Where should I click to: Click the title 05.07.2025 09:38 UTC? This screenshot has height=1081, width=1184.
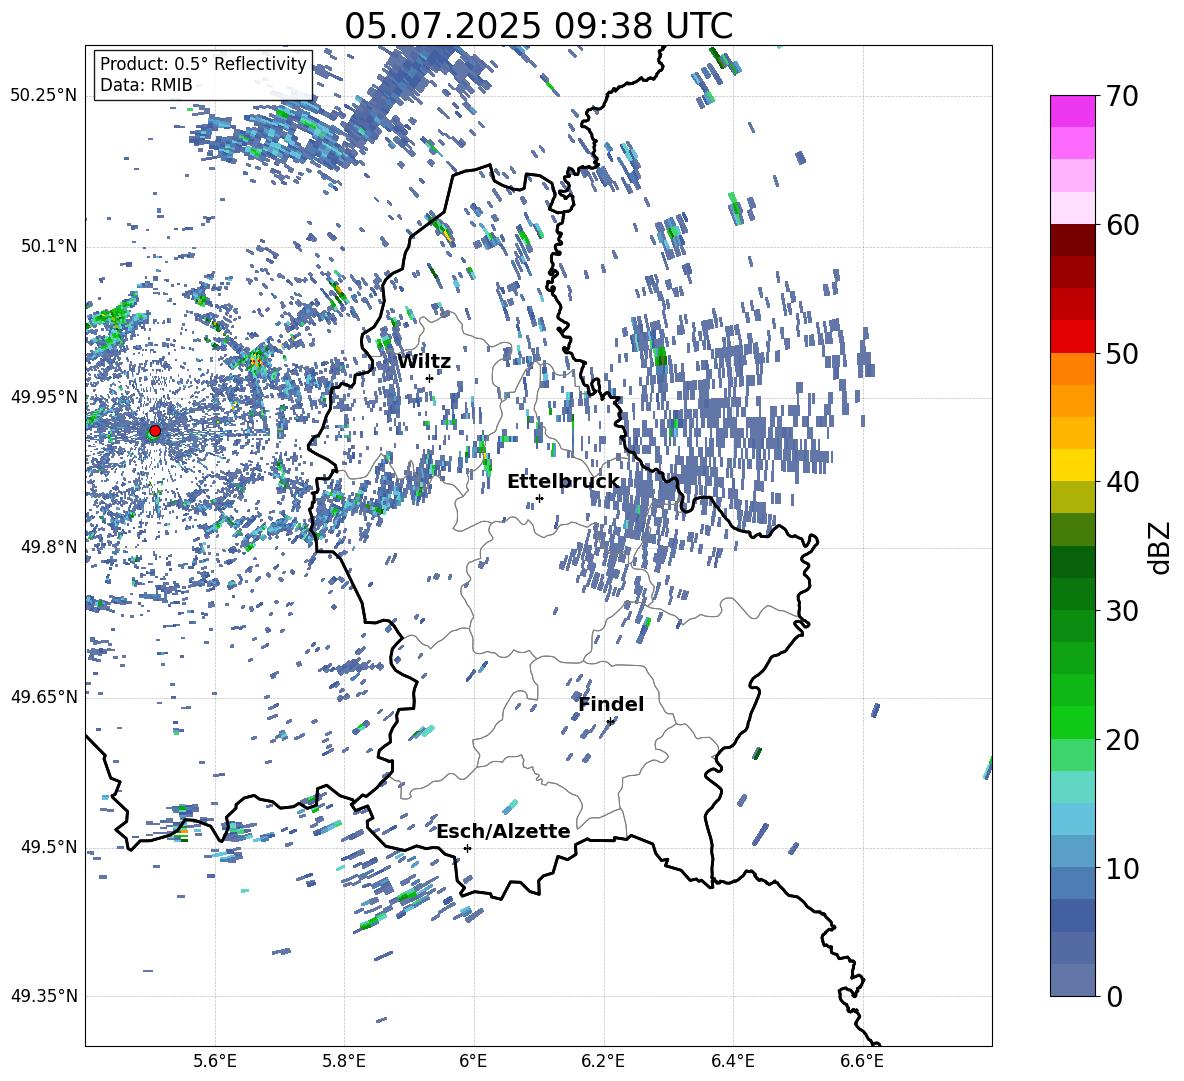[x=538, y=26]
